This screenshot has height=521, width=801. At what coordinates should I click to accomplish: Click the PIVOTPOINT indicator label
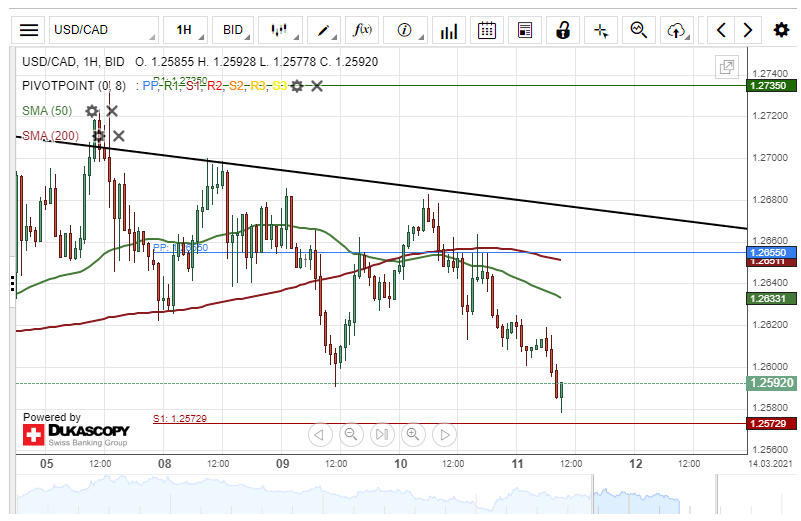point(74,86)
